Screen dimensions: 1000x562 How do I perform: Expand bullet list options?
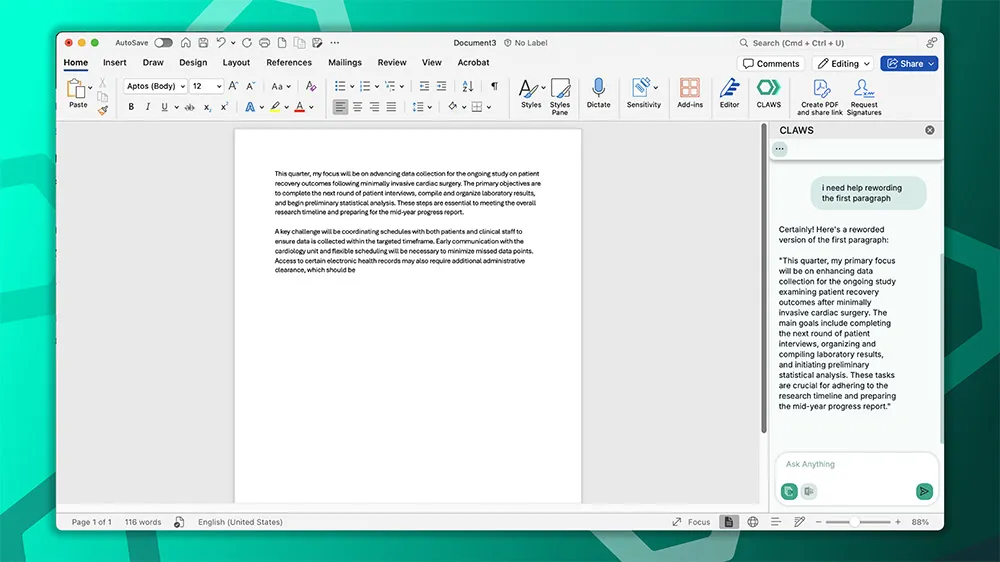click(x=352, y=87)
